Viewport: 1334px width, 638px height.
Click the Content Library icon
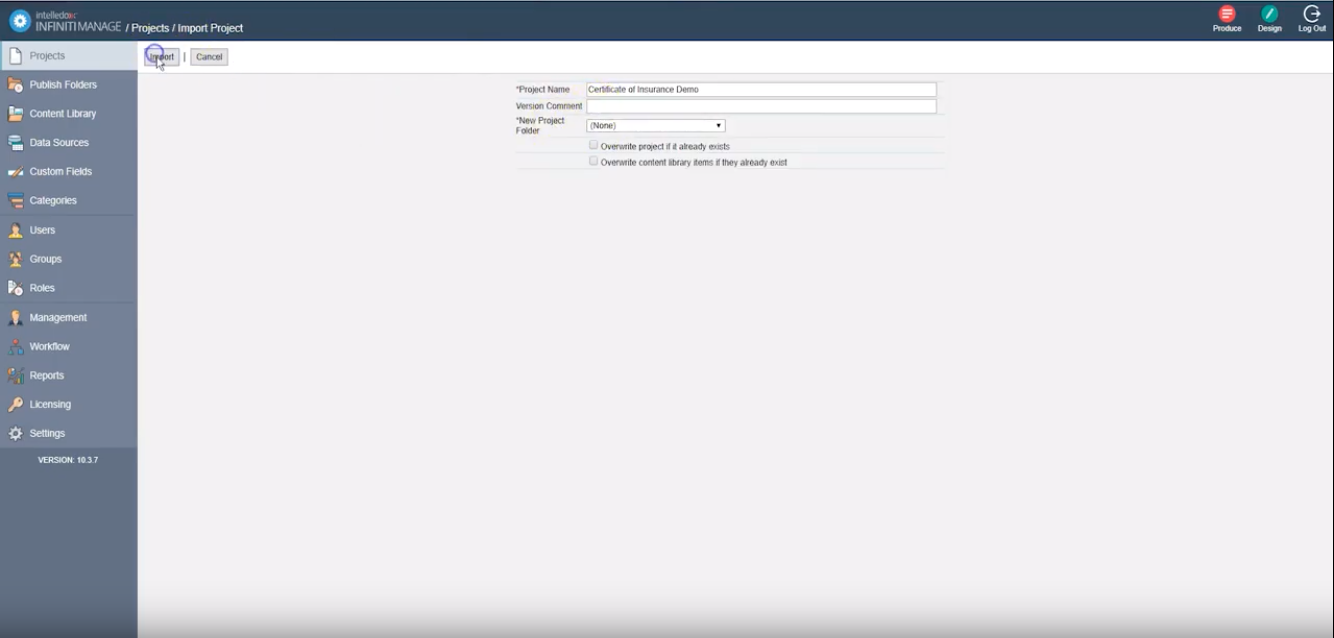pos(15,114)
